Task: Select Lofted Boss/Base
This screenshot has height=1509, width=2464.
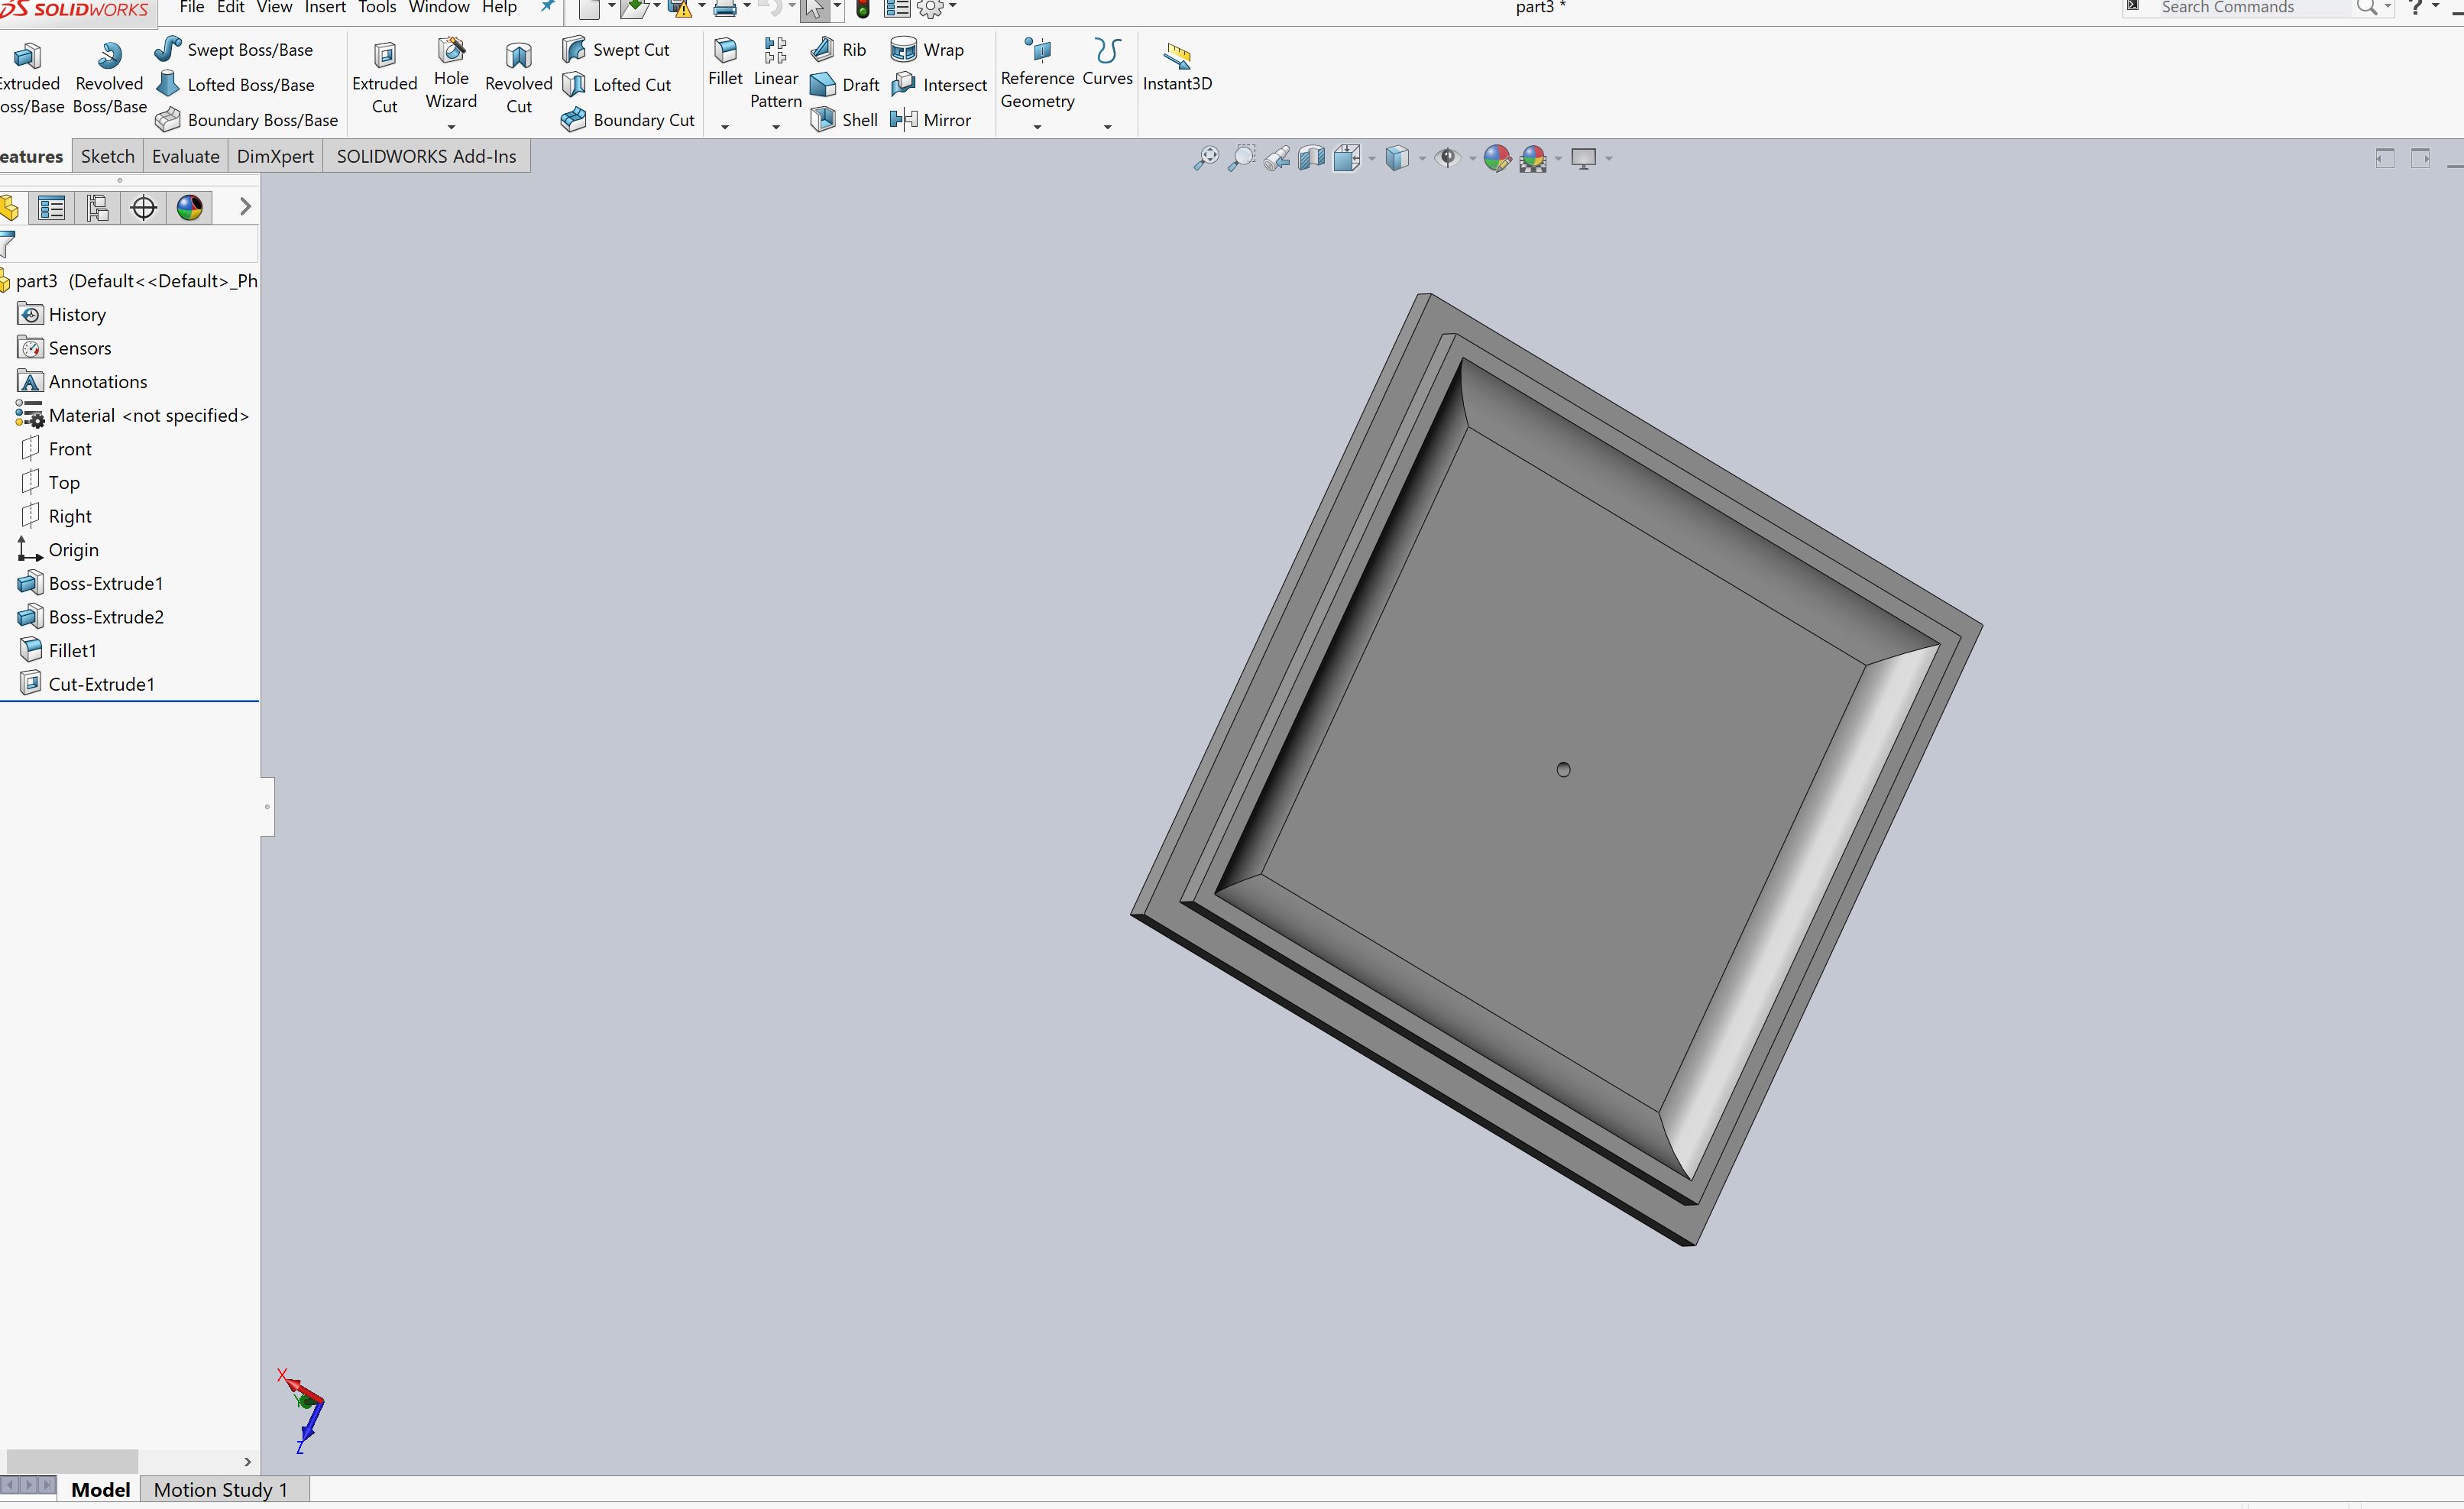Action: point(236,84)
